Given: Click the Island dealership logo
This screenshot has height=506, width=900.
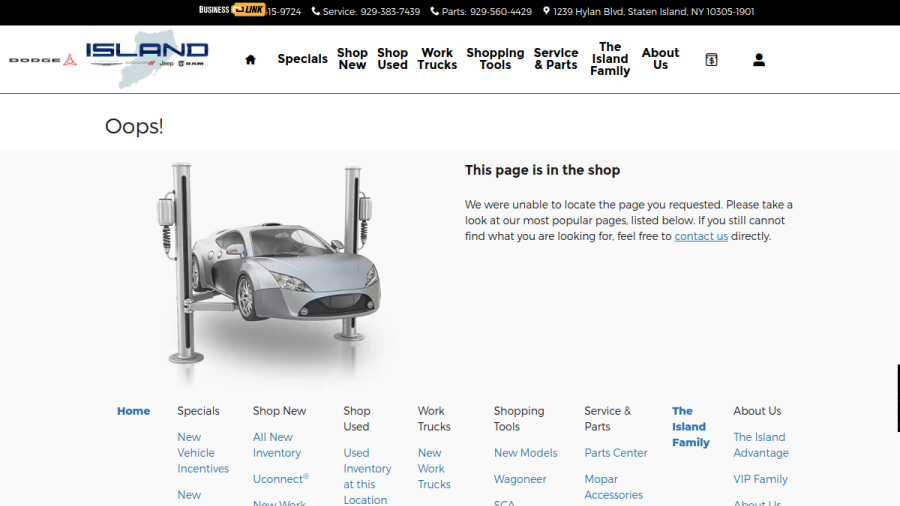Looking at the screenshot, I should pos(147,59).
